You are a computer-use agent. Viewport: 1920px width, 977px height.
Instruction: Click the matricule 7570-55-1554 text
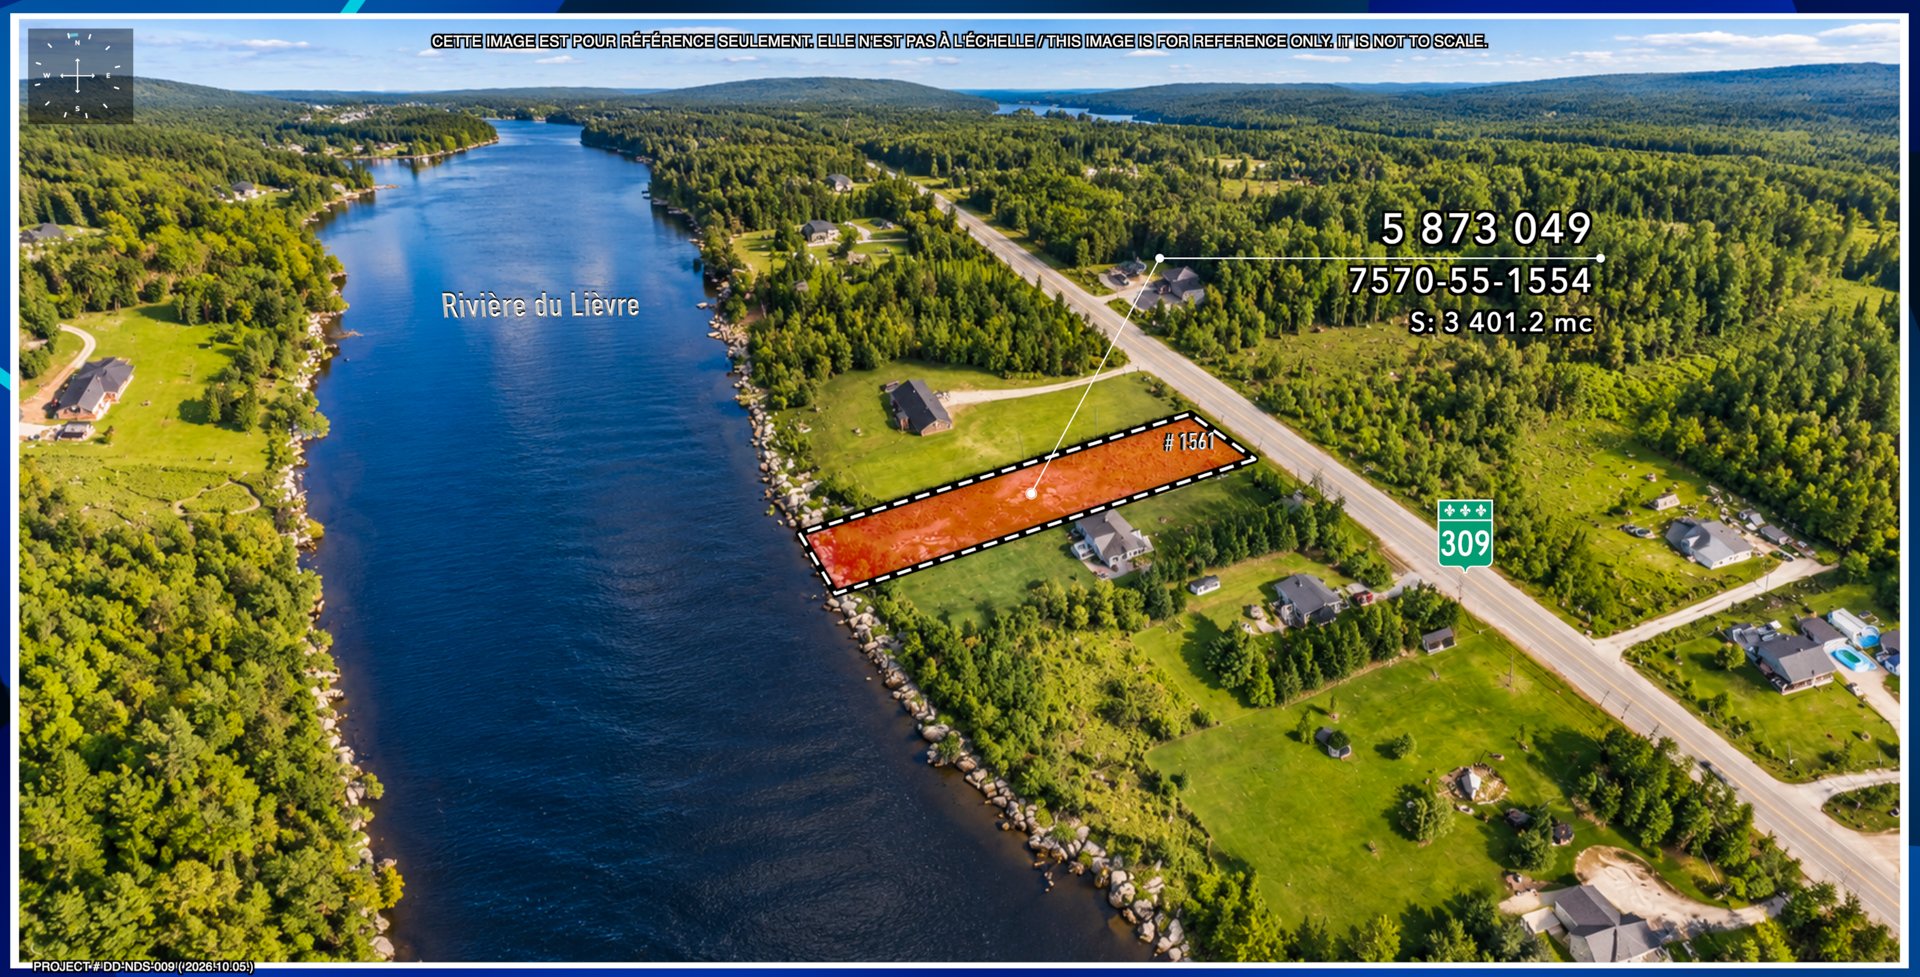(x=1470, y=281)
